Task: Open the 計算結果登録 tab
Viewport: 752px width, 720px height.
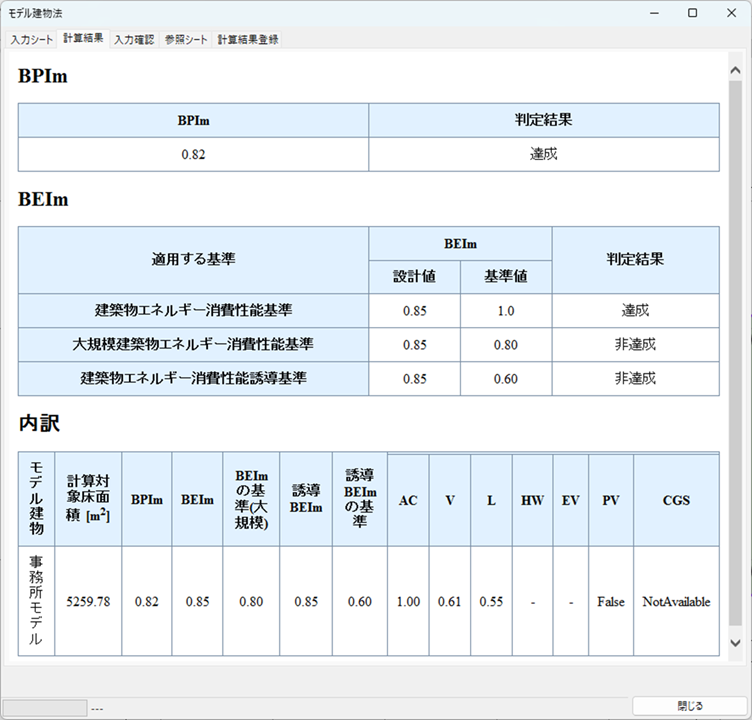Action: point(249,40)
